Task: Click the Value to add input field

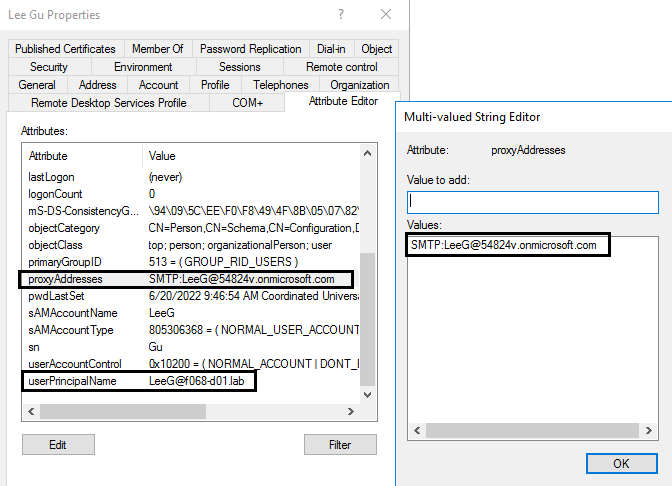Action: [x=532, y=202]
